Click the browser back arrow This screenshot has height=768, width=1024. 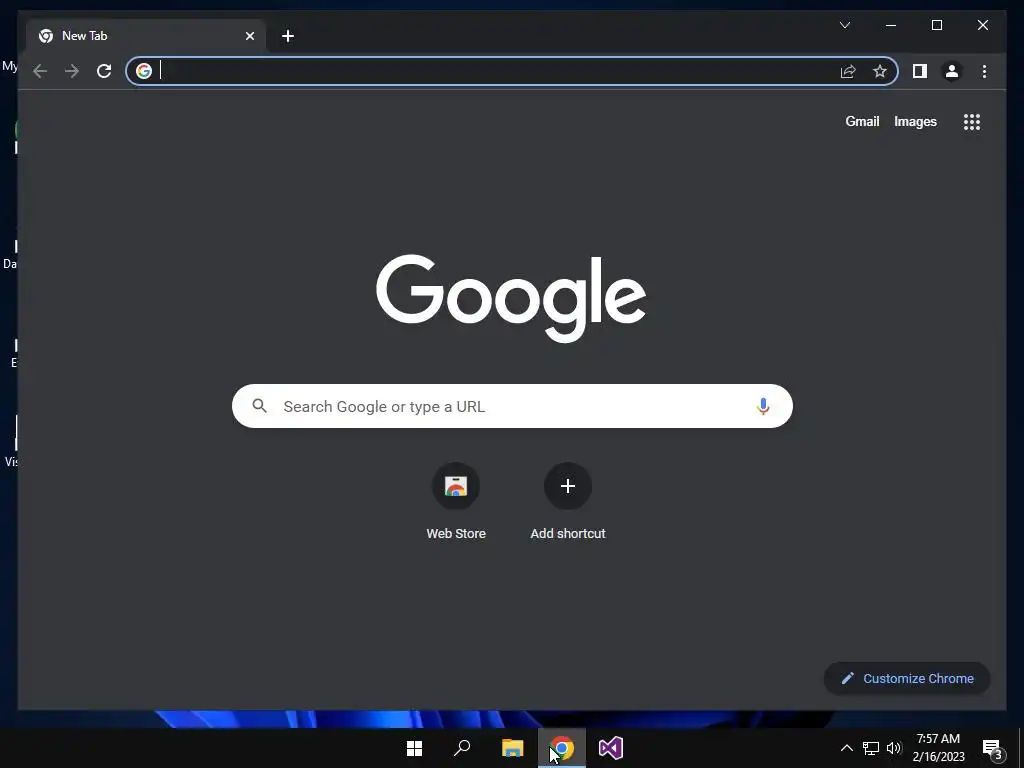click(x=40, y=71)
